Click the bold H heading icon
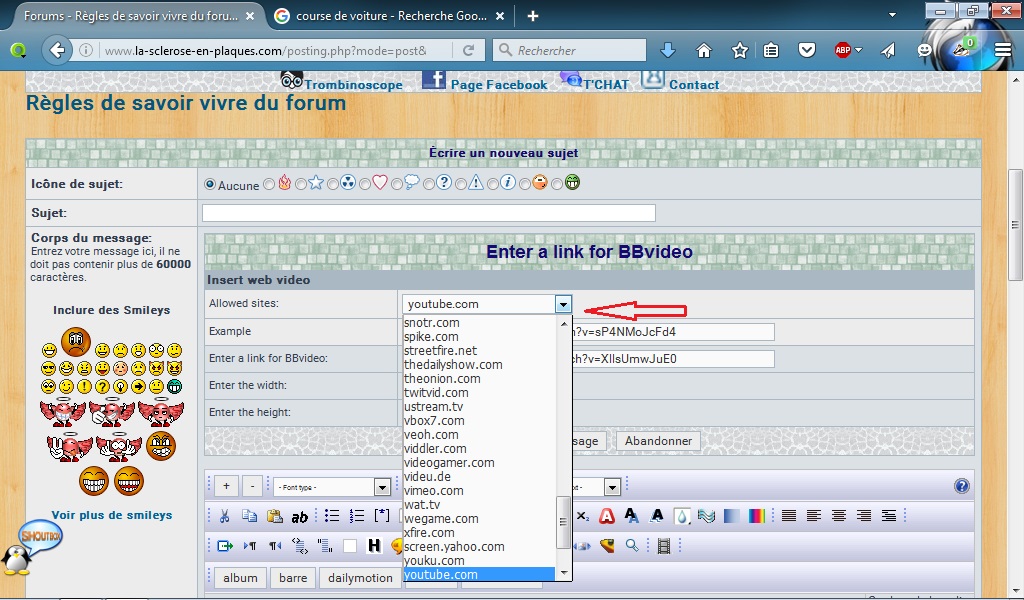Image resolution: width=1024 pixels, height=600 pixels. pos(374,545)
